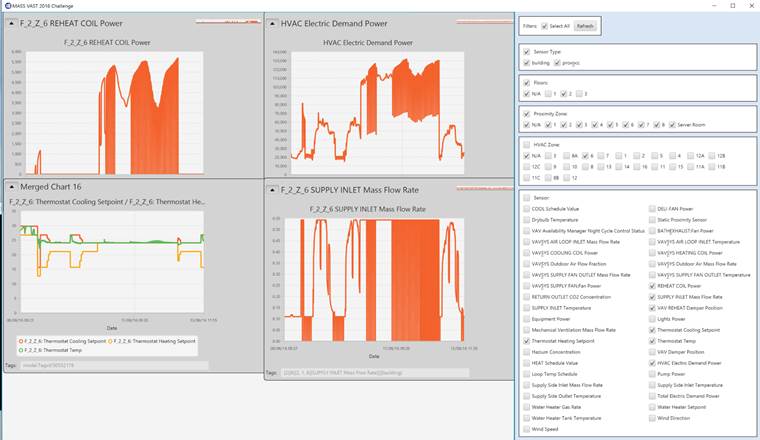Viewport: 760px width, 440px height.
Task: Enable the Lights Power sensor
Action: click(653, 320)
